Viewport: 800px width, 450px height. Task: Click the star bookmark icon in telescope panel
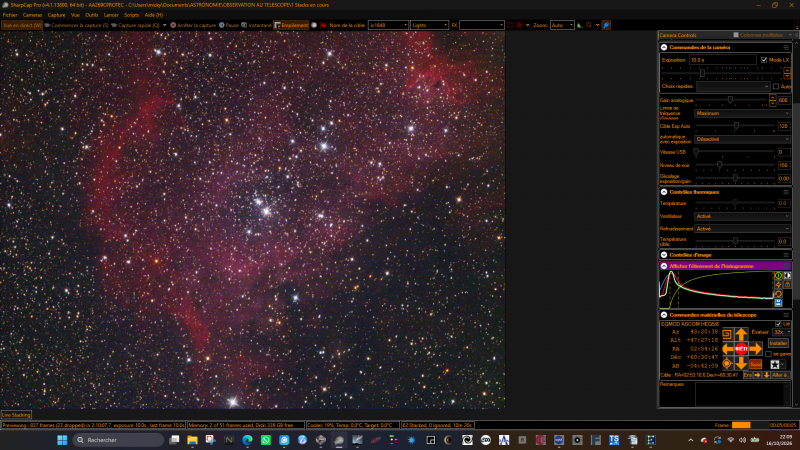pyautogui.click(x=774, y=364)
